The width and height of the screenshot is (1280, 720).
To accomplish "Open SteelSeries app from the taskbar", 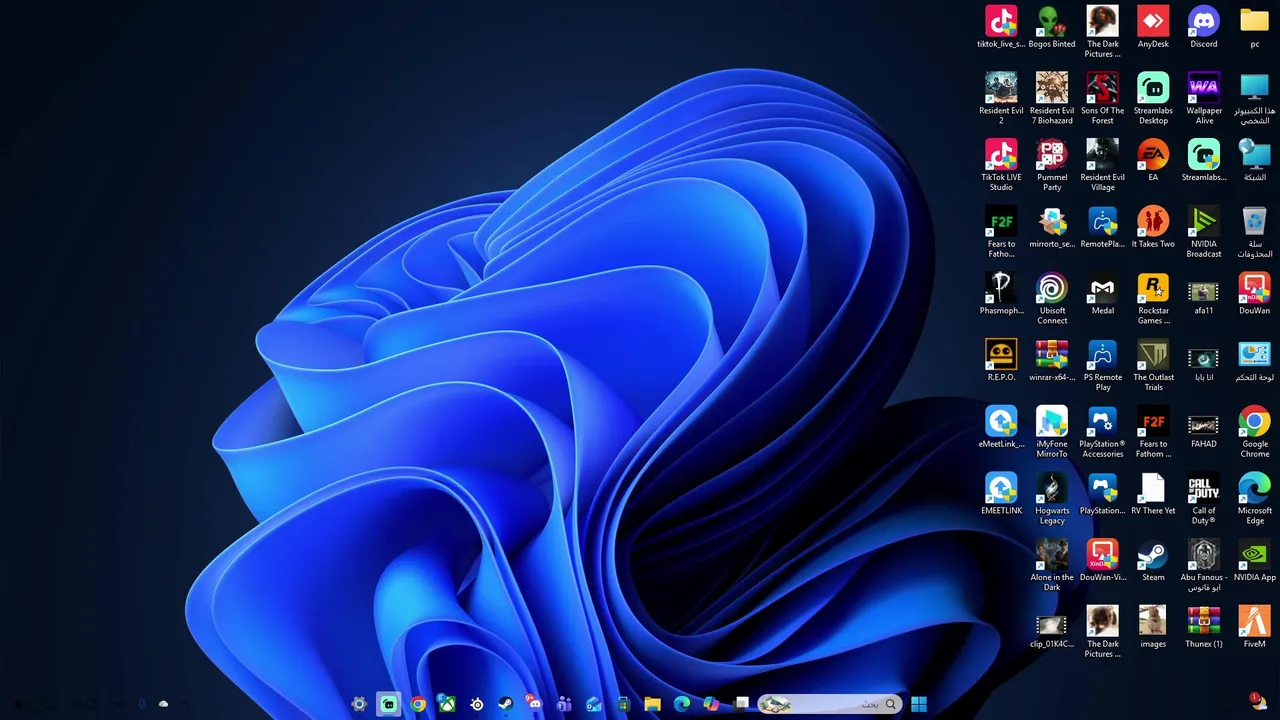I will pyautogui.click(x=477, y=704).
